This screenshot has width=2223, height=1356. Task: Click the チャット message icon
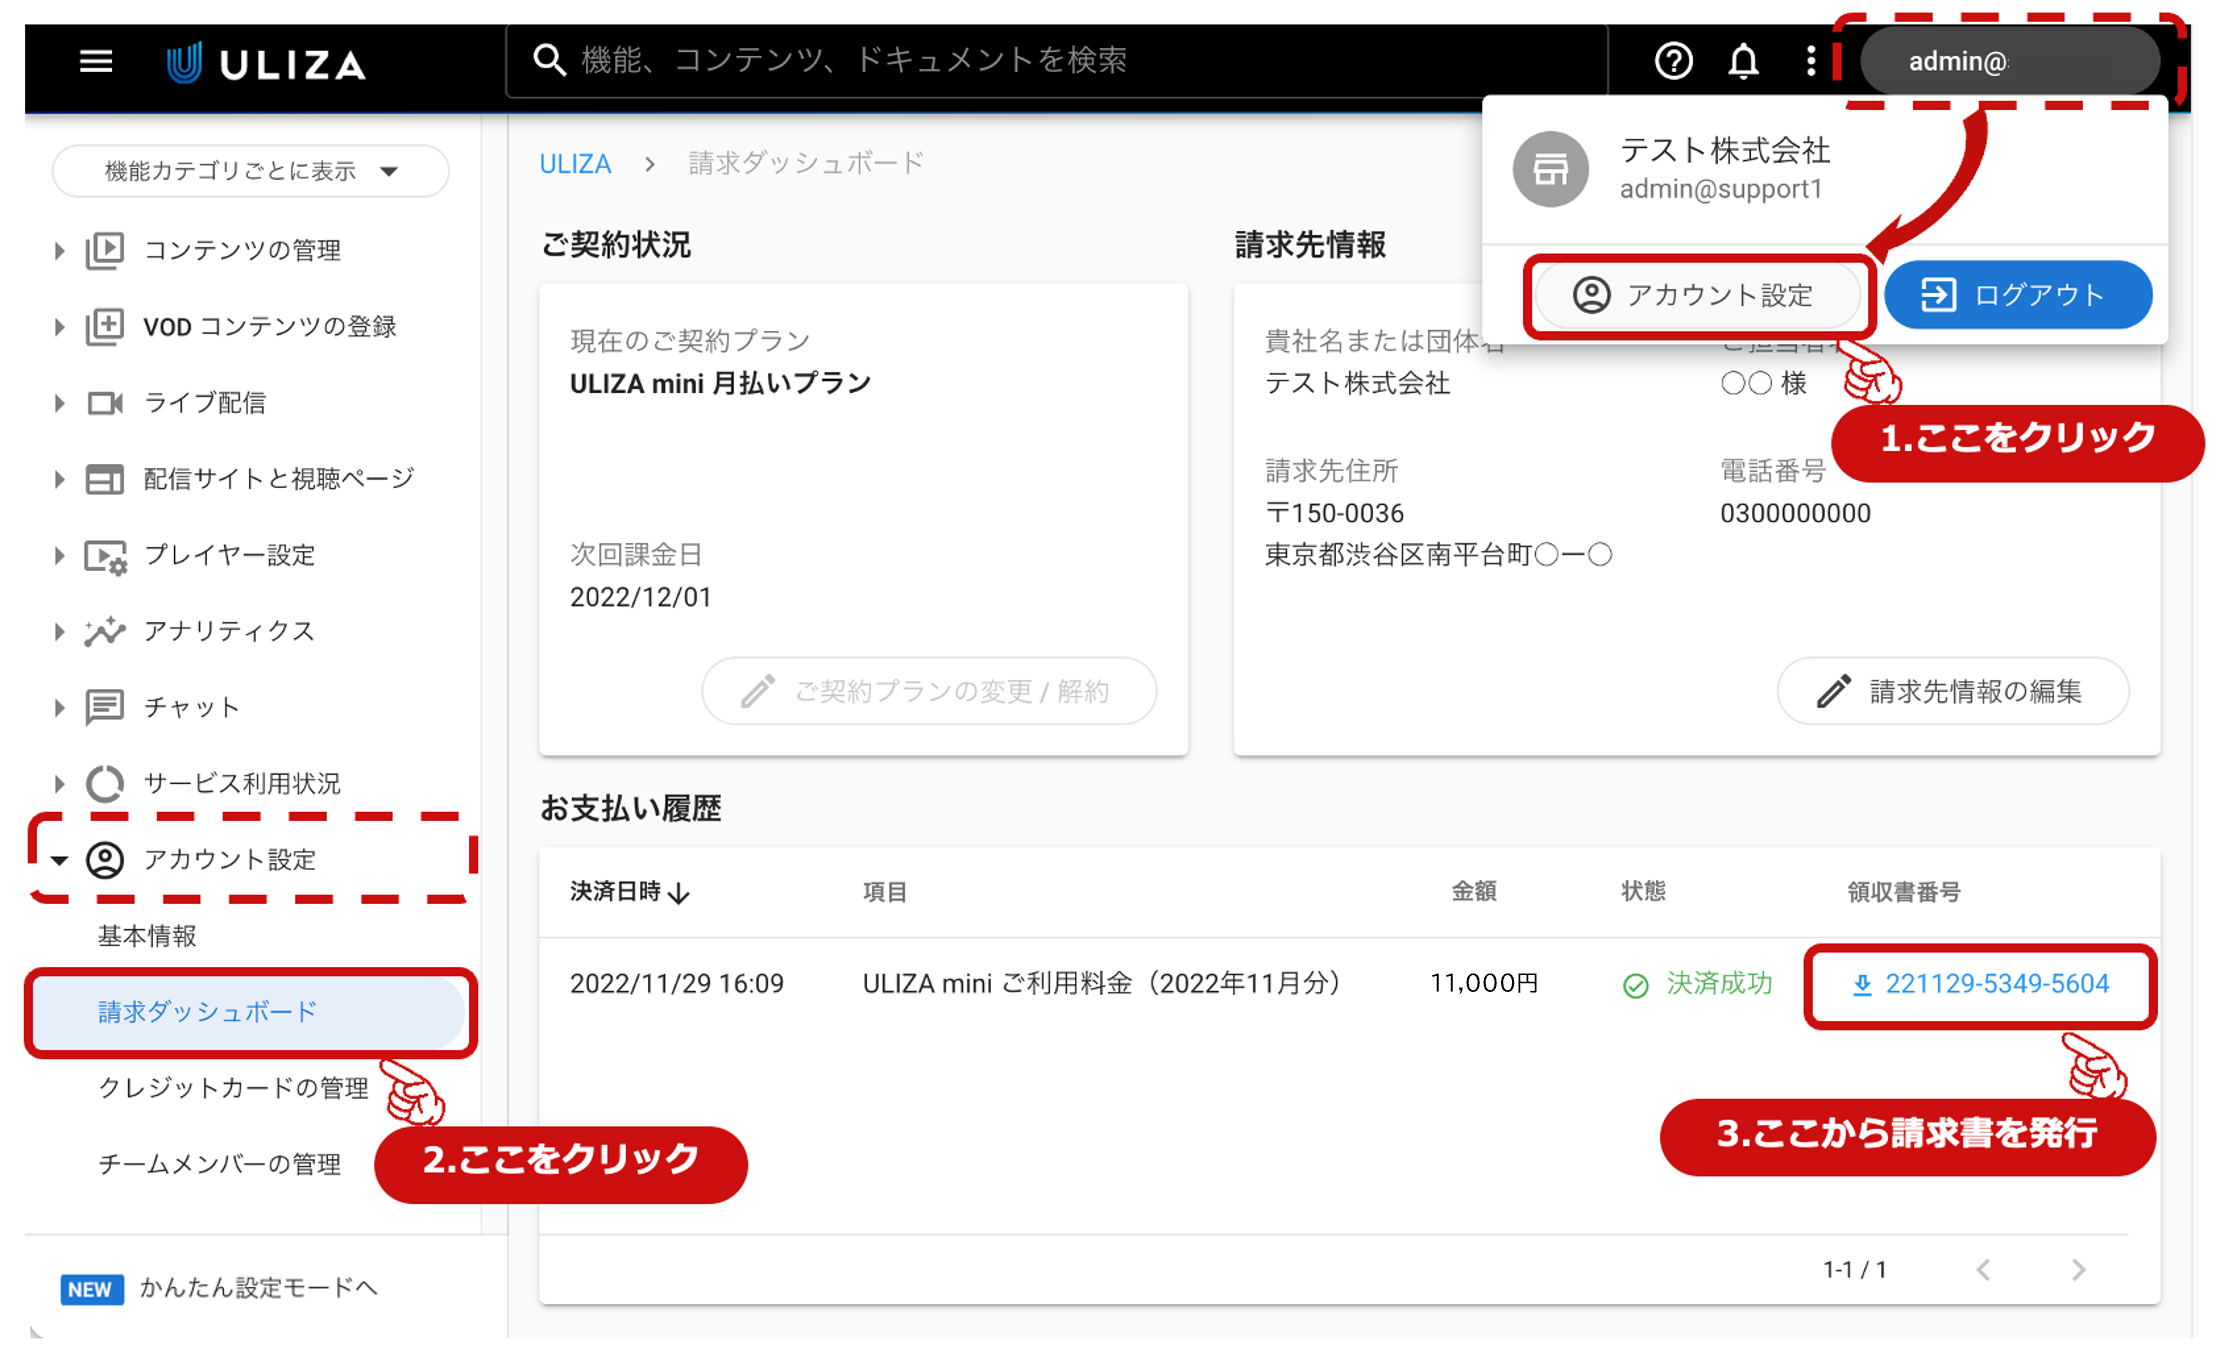click(105, 707)
